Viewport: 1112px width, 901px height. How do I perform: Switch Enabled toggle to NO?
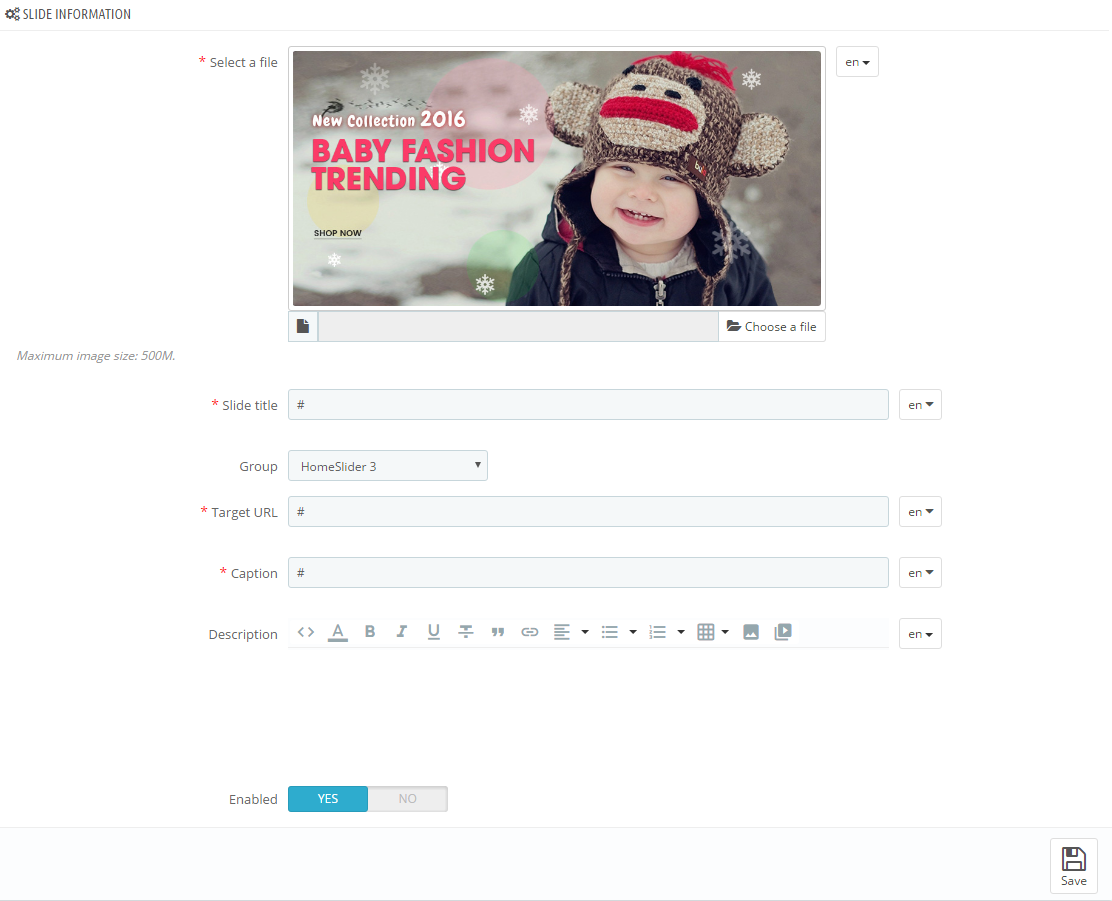click(x=408, y=799)
